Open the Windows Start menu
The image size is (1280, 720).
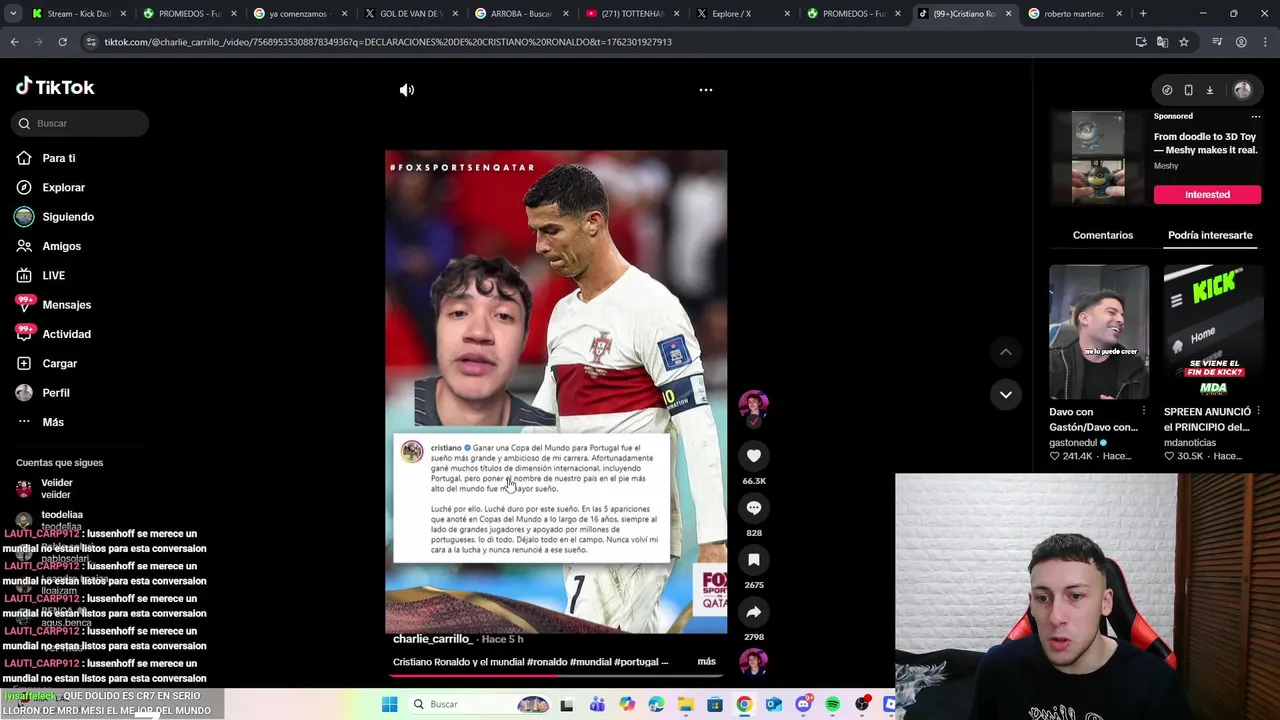click(389, 704)
